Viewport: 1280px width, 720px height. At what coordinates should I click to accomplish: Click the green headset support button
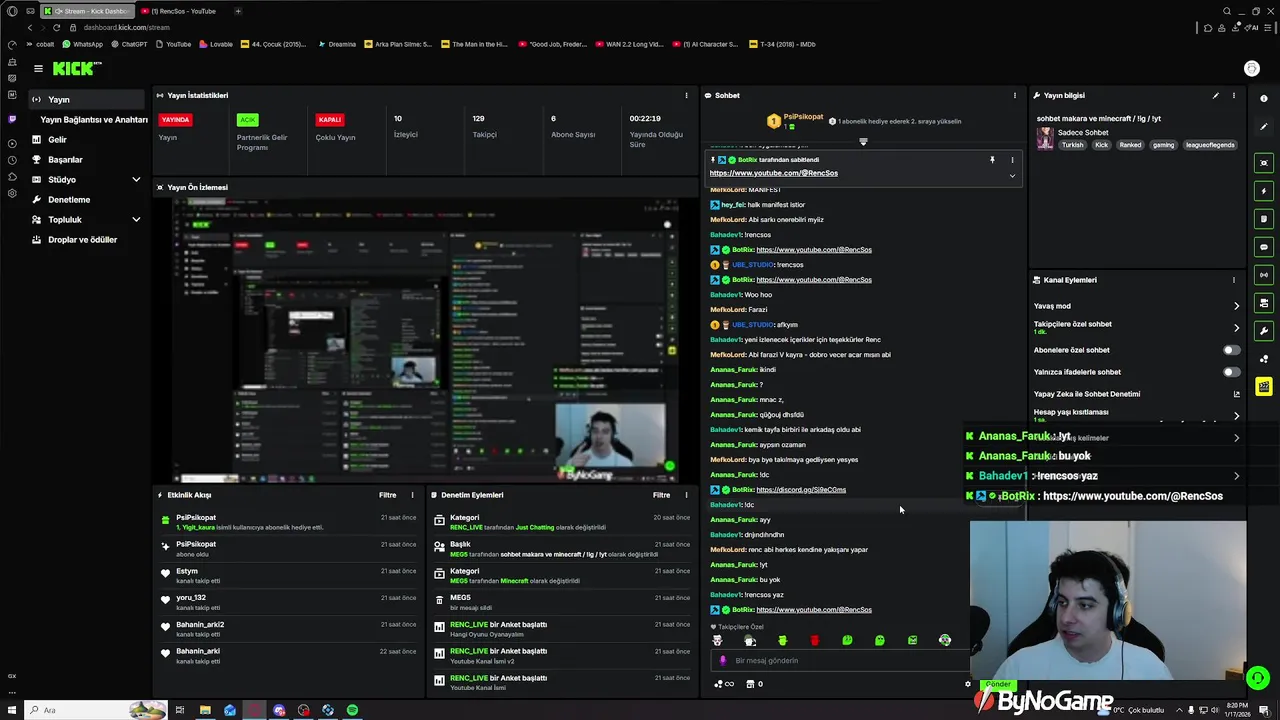(1258, 677)
